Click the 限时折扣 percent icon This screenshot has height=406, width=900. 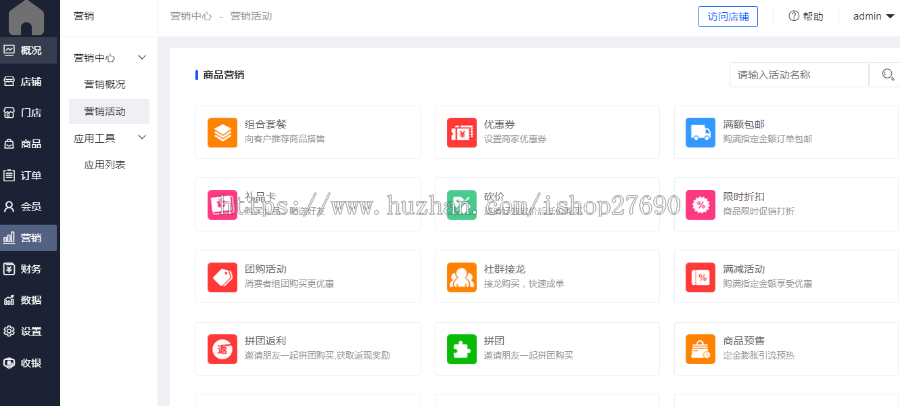point(700,205)
